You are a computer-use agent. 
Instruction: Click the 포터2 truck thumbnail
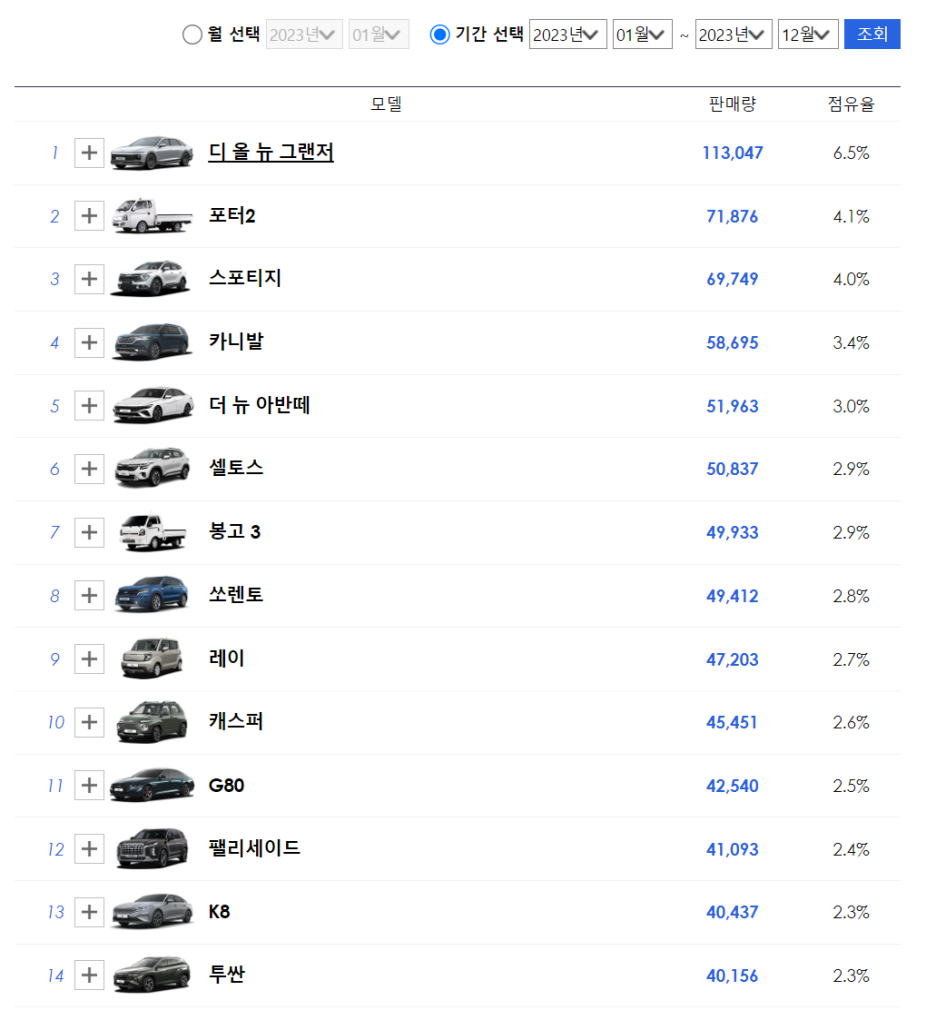coord(152,216)
